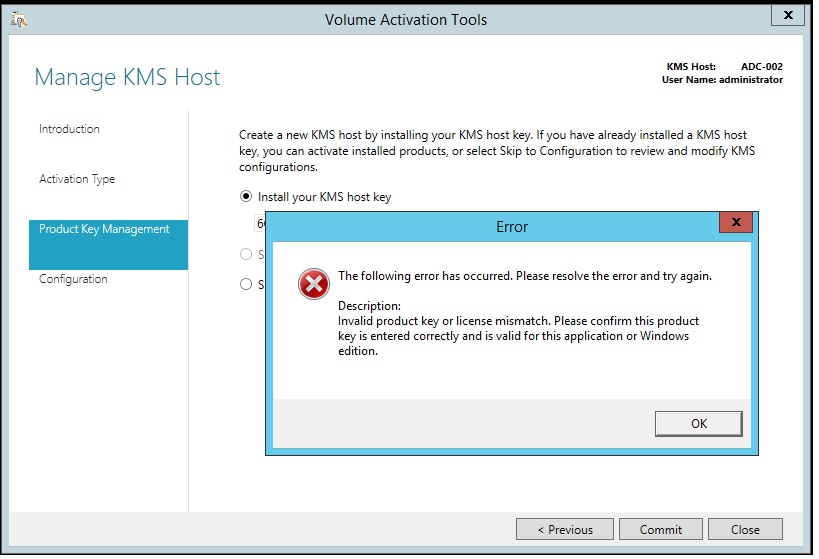Click the Commit button
The height and width of the screenshot is (559, 819).
[661, 529]
